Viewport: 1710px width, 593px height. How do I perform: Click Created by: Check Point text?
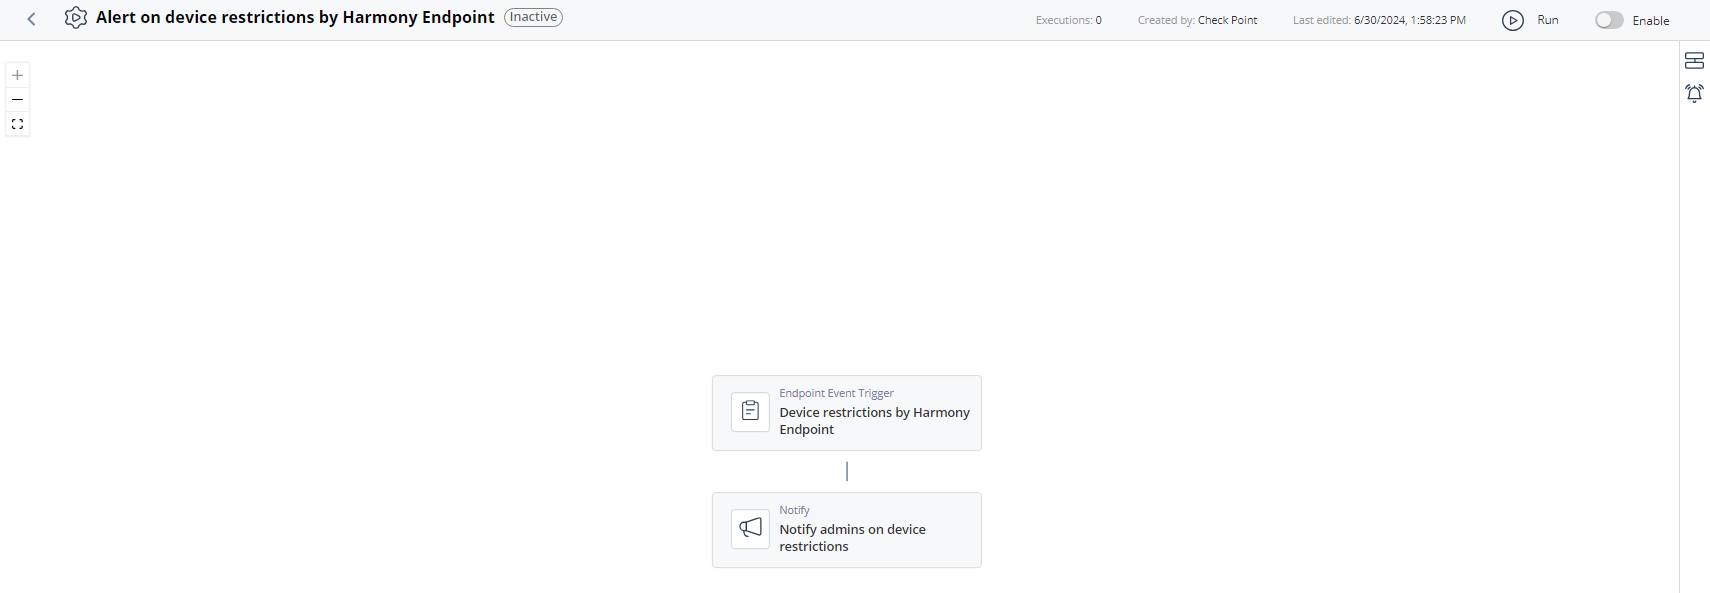tap(1197, 20)
